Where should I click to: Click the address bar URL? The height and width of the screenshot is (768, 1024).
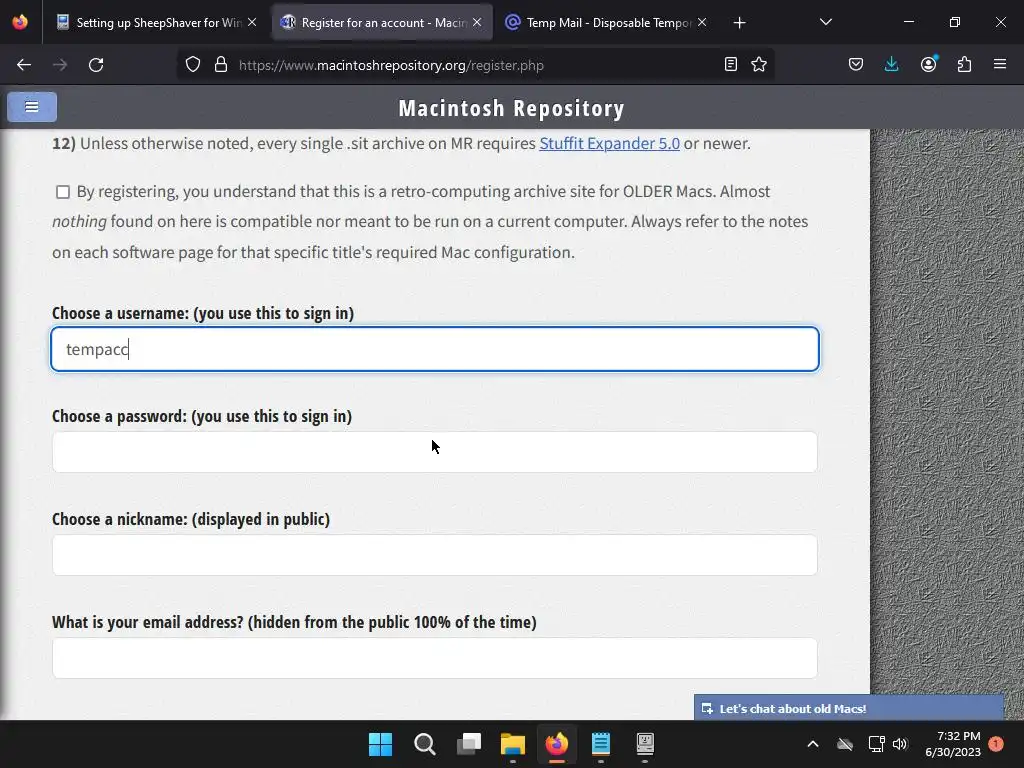tap(391, 65)
